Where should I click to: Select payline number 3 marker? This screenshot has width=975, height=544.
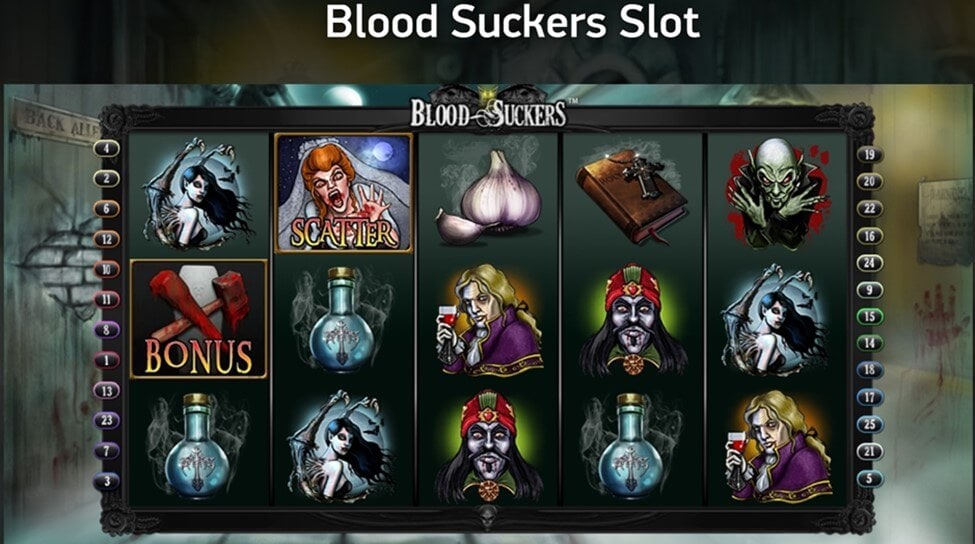point(106,481)
